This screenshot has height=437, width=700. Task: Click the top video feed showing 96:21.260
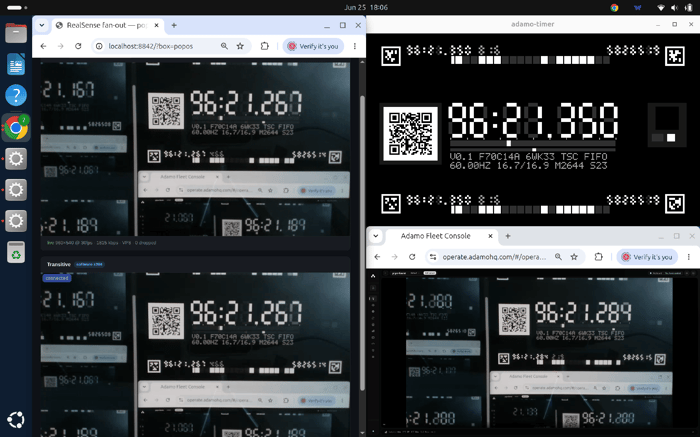tap(195, 149)
